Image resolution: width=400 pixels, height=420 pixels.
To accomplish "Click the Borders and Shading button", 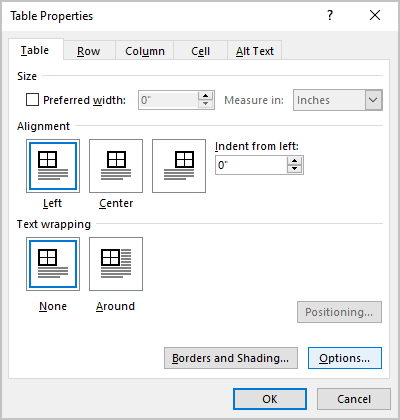I will click(231, 358).
